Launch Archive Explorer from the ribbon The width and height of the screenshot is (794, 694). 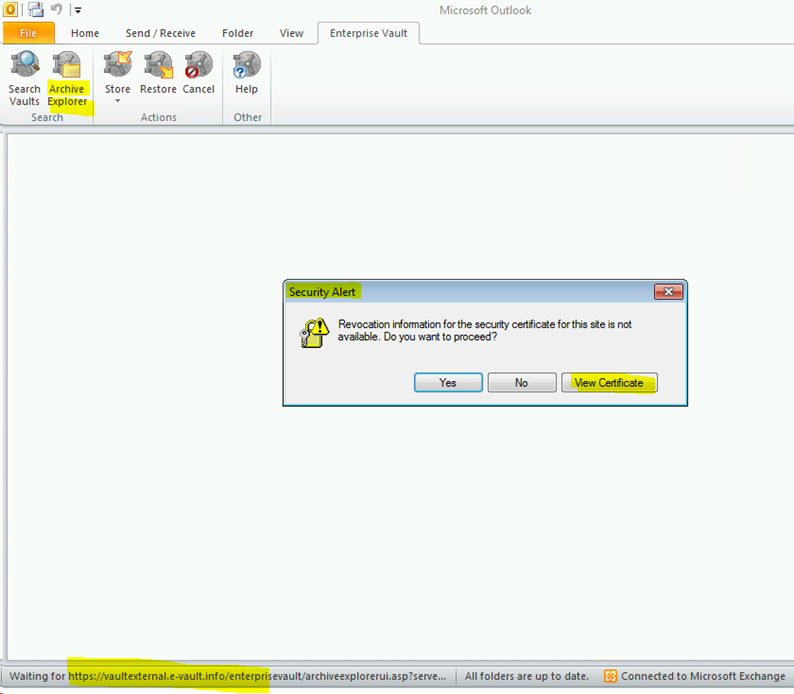point(67,78)
